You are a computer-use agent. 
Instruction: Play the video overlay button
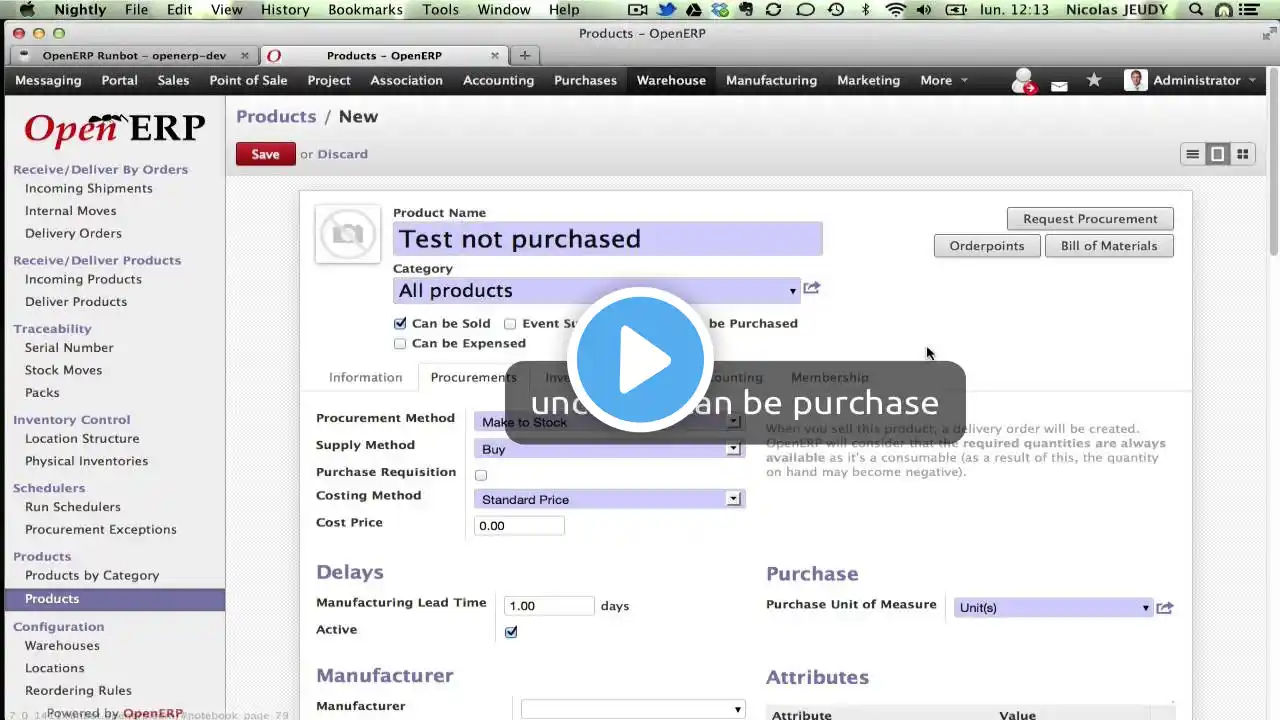(x=640, y=359)
